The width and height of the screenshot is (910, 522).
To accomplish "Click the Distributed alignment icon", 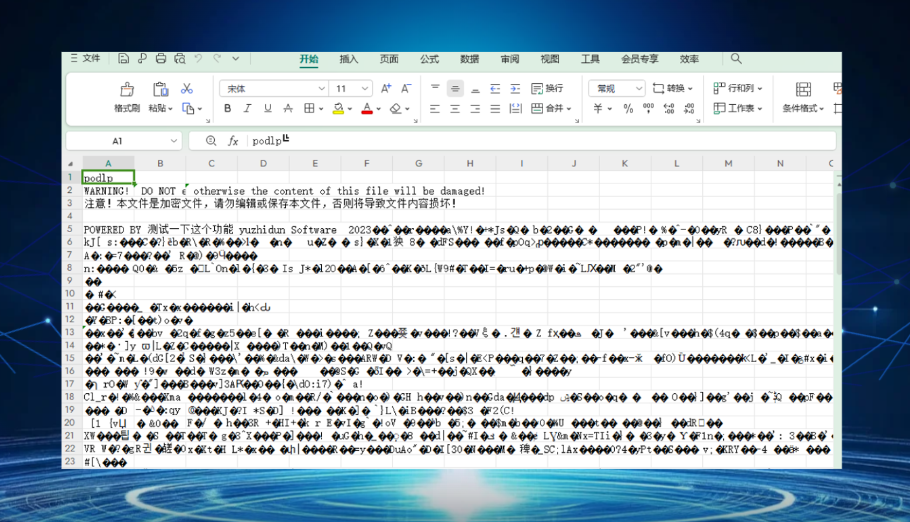I will pos(515,109).
